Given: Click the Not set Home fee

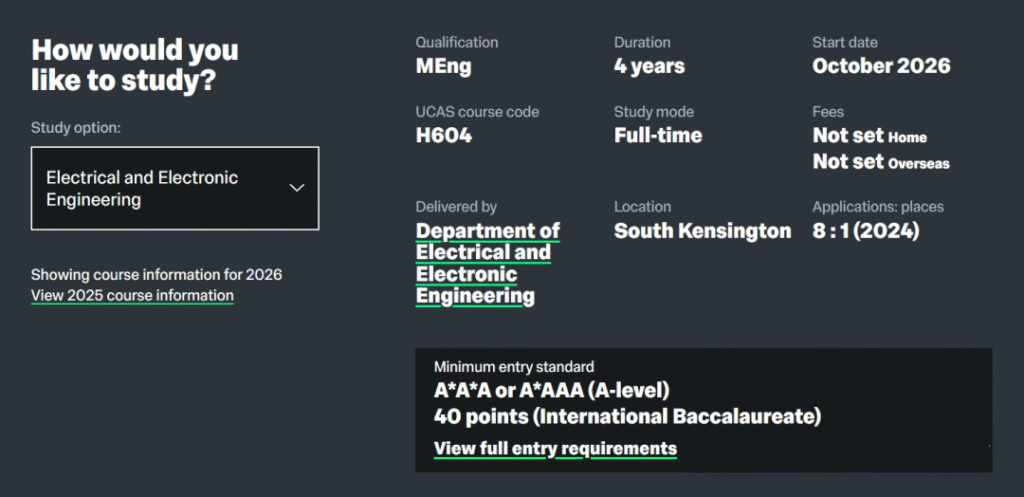Looking at the screenshot, I should [869, 136].
